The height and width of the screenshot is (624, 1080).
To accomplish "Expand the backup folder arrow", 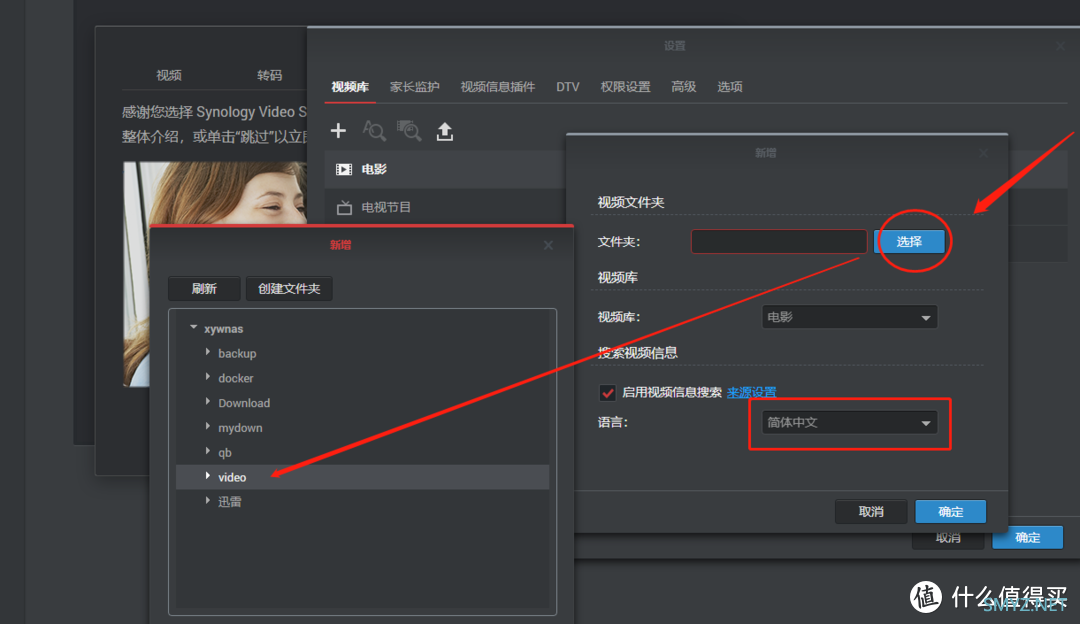I will [x=207, y=352].
